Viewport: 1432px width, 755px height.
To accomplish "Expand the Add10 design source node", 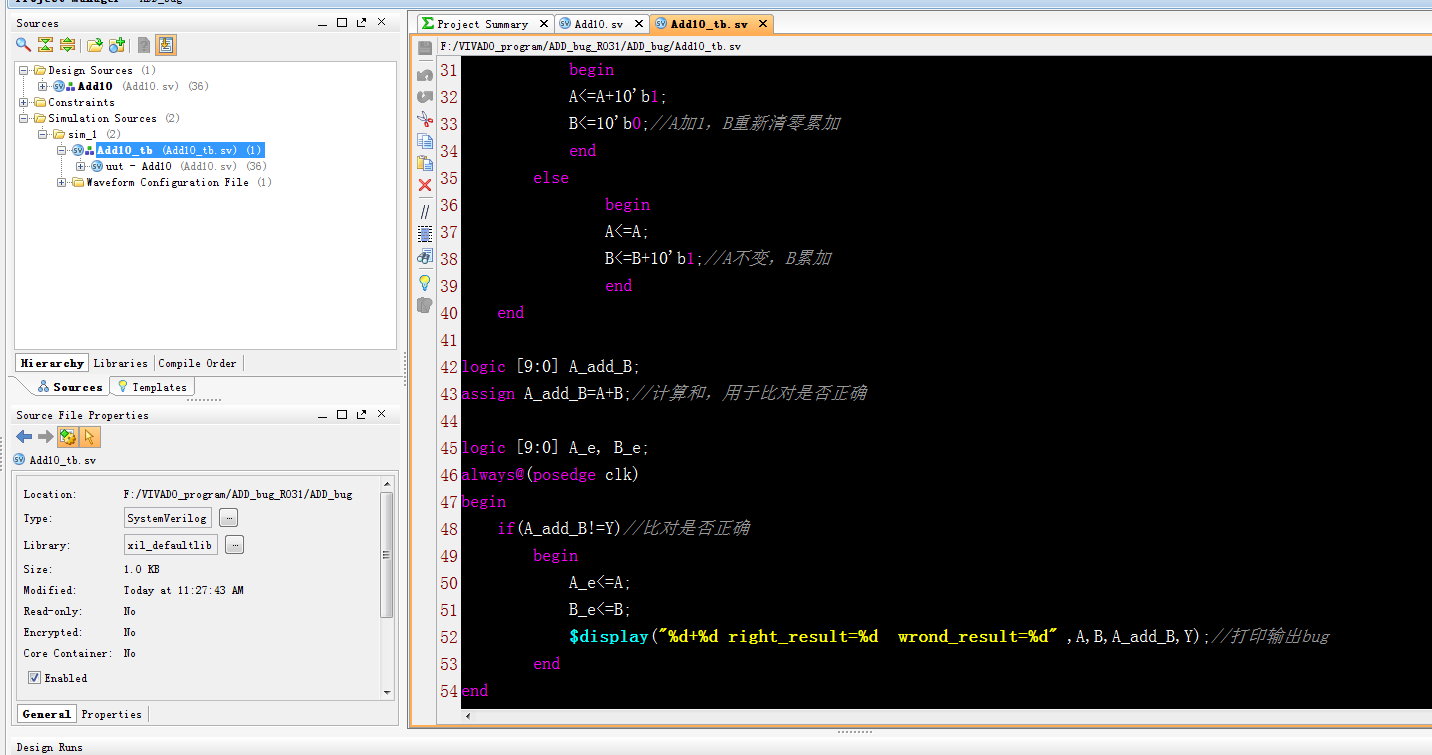I will point(43,86).
